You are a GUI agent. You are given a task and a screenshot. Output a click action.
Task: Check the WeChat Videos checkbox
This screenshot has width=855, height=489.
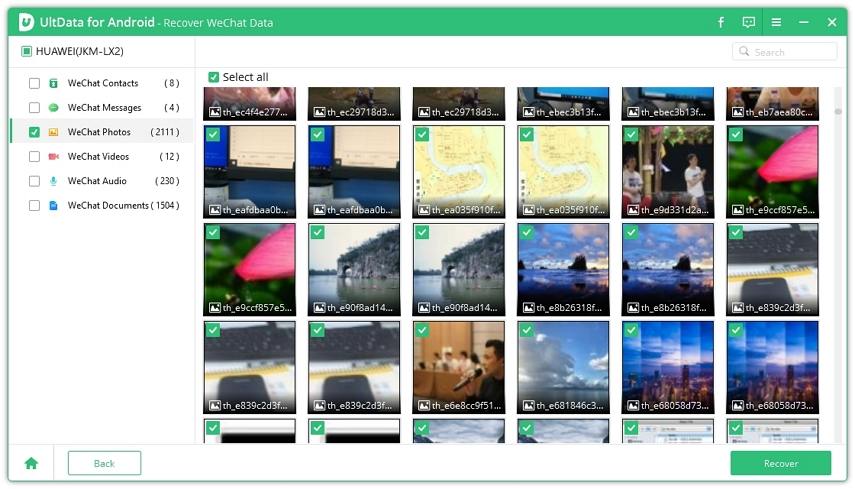[x=34, y=157]
